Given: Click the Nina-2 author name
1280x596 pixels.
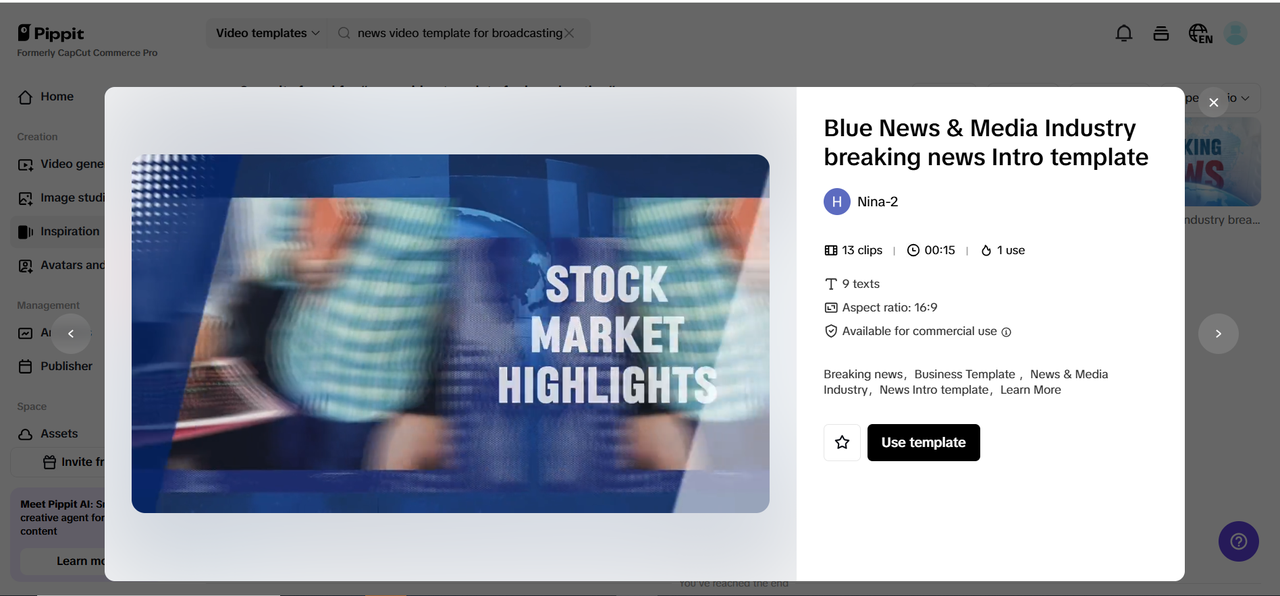Looking at the screenshot, I should click(x=877, y=202).
